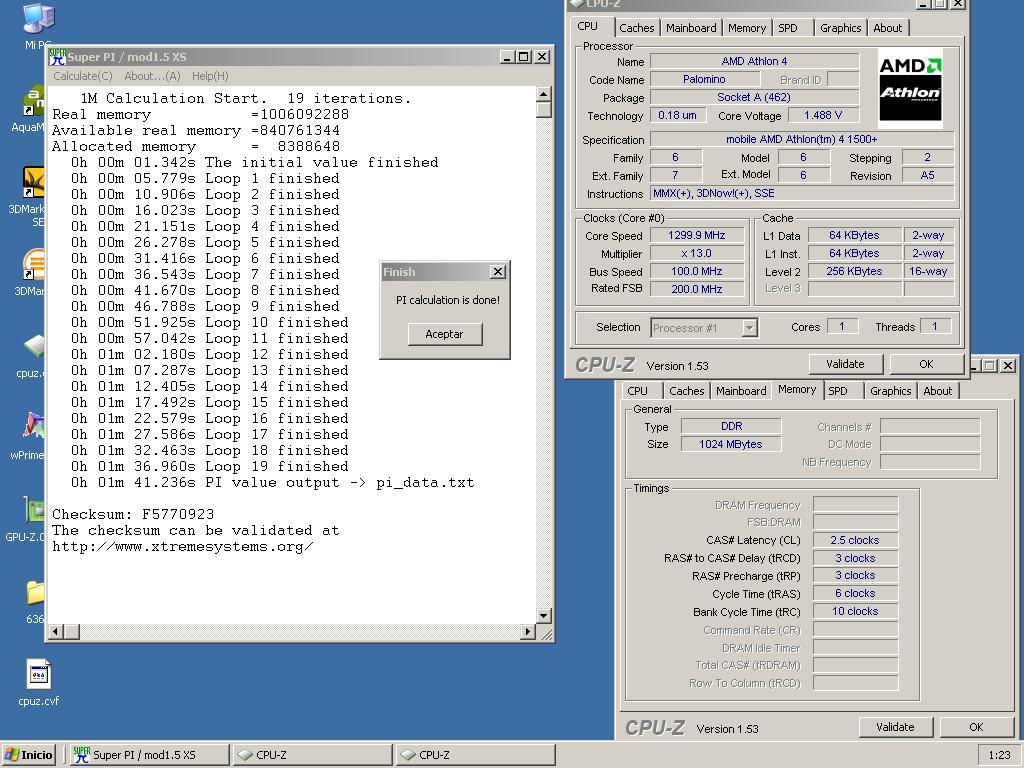Click the memory Type DDR field
The height and width of the screenshot is (768, 1024).
tap(731, 426)
